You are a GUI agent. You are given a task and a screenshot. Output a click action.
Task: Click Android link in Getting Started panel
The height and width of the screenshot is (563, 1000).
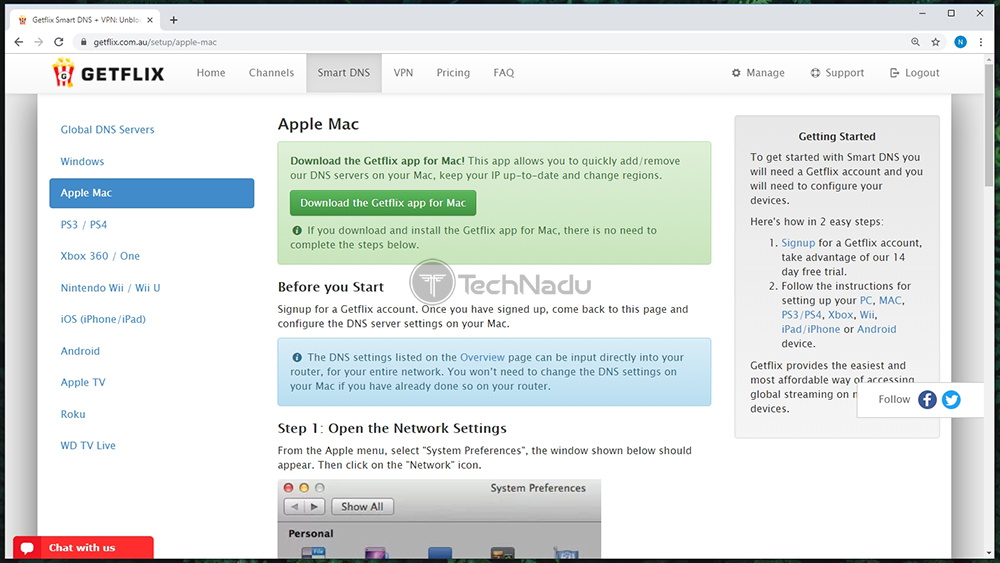point(876,329)
